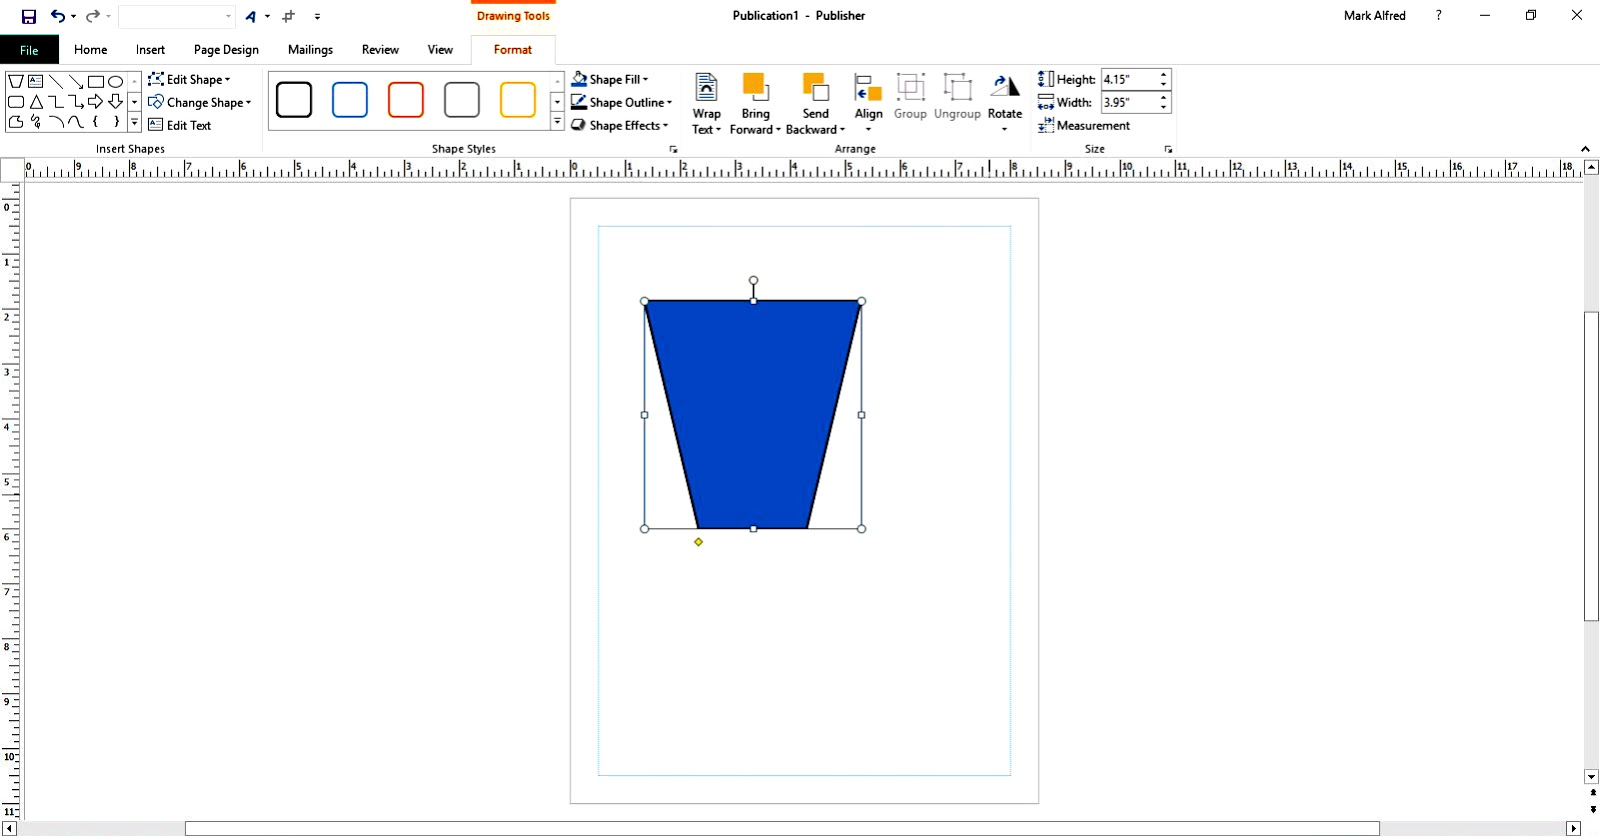This screenshot has width=1600, height=836.
Task: Click the blue trapezoid shape
Action: click(752, 414)
